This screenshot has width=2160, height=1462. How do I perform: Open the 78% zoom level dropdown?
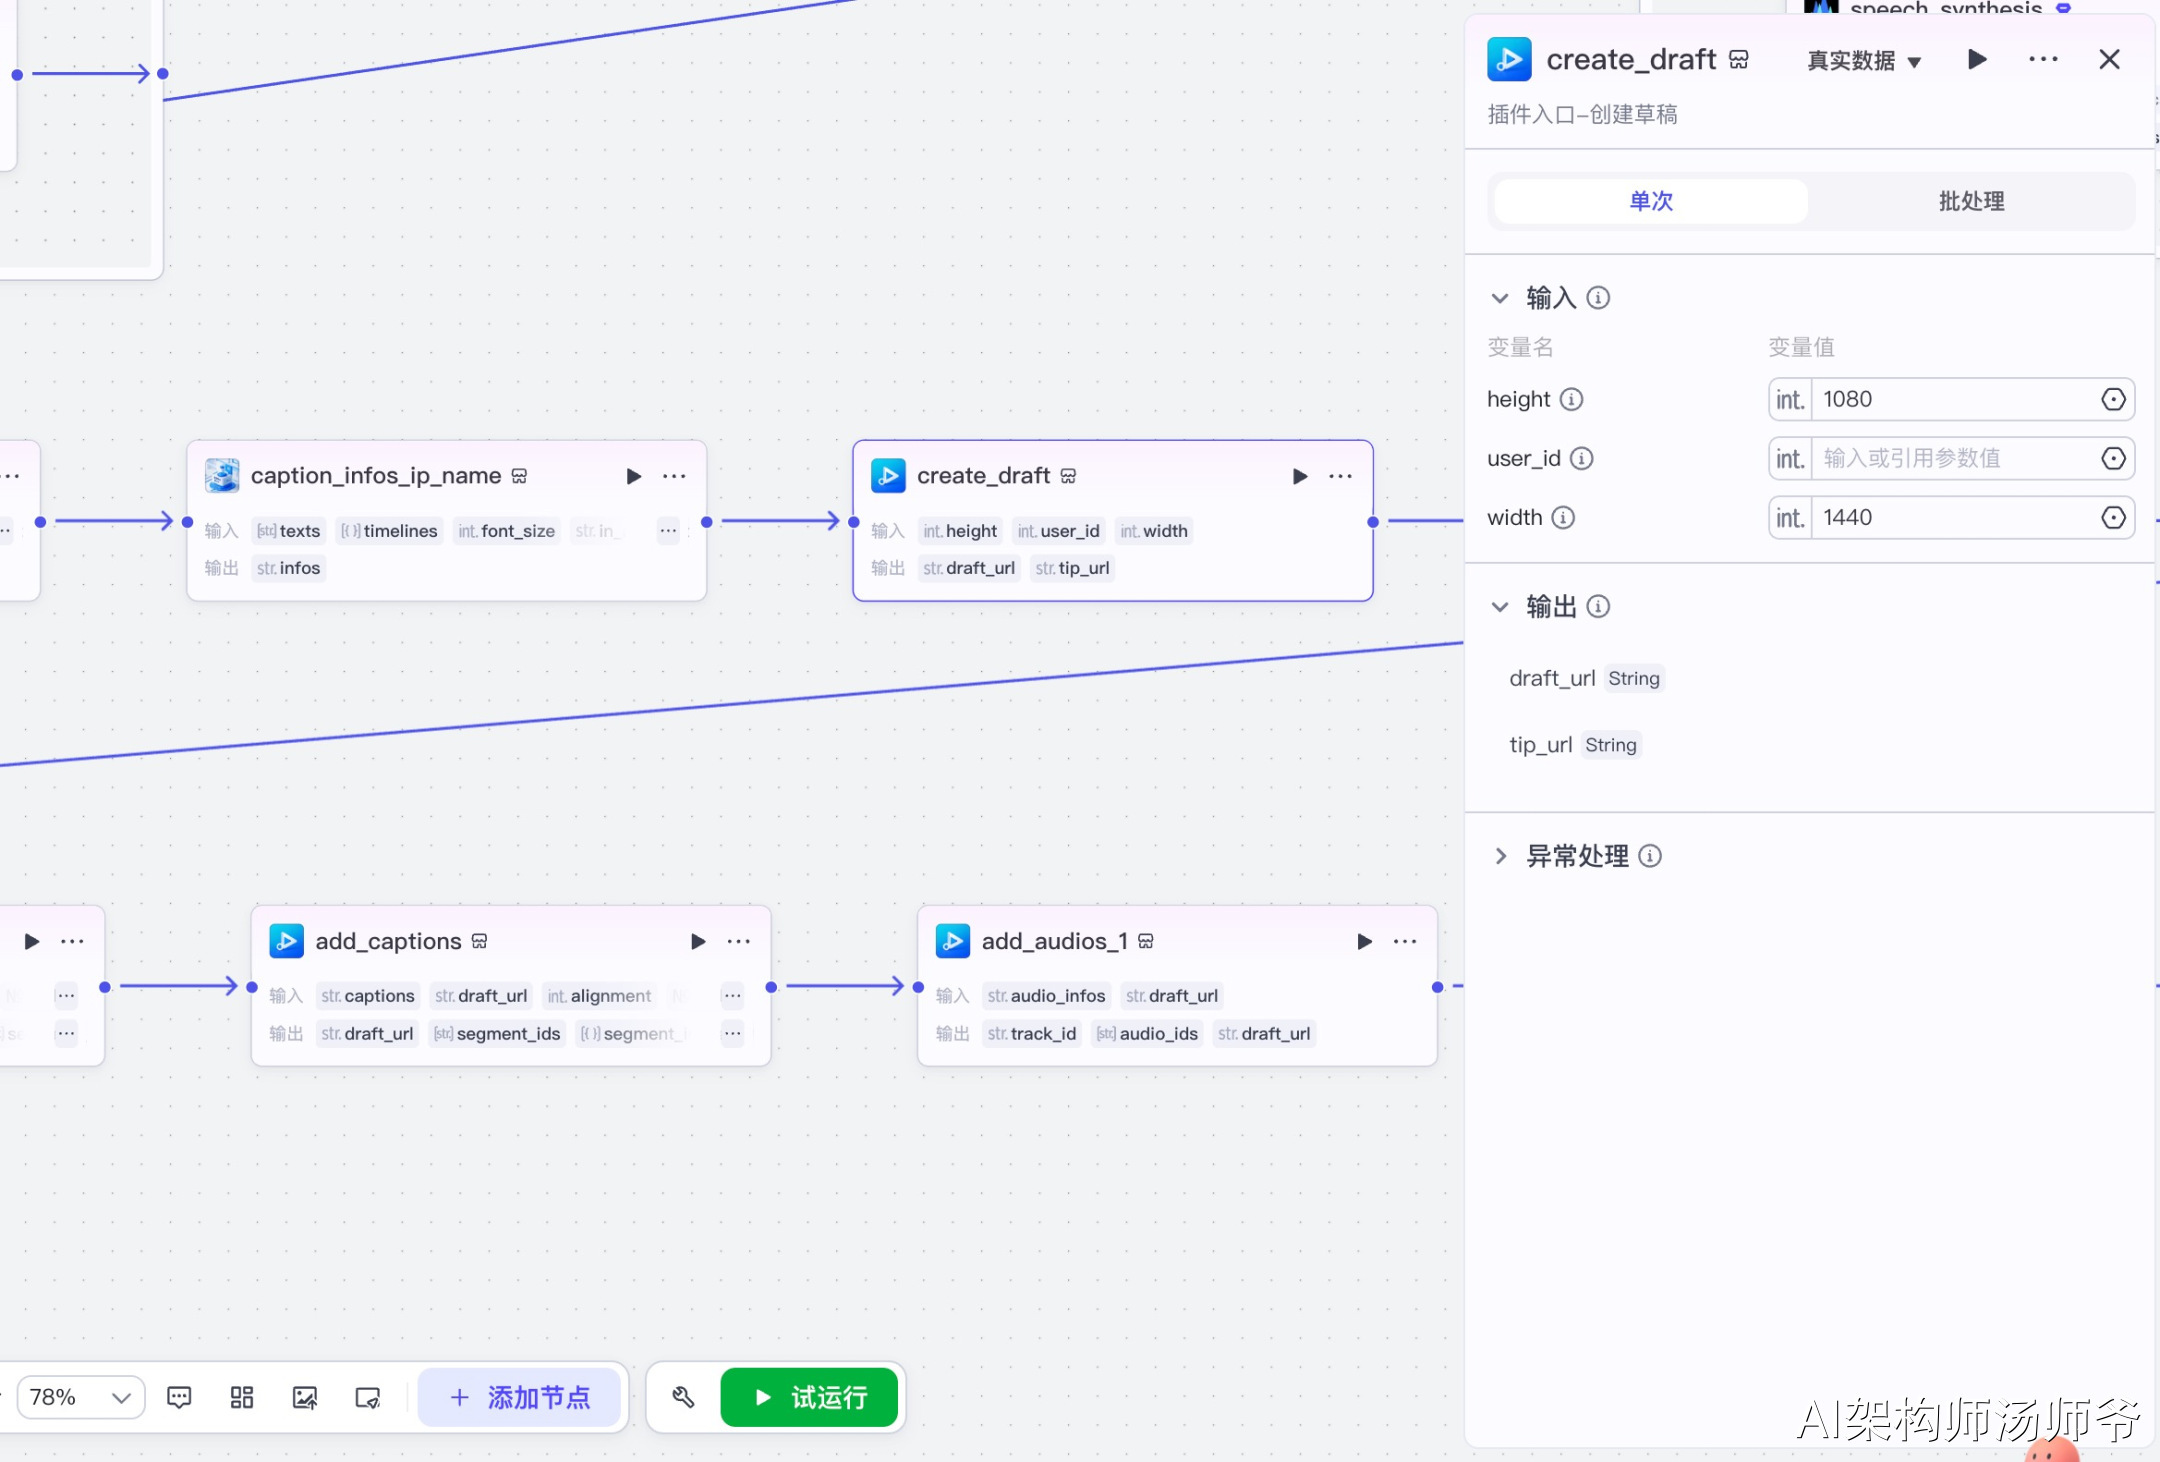[80, 1397]
